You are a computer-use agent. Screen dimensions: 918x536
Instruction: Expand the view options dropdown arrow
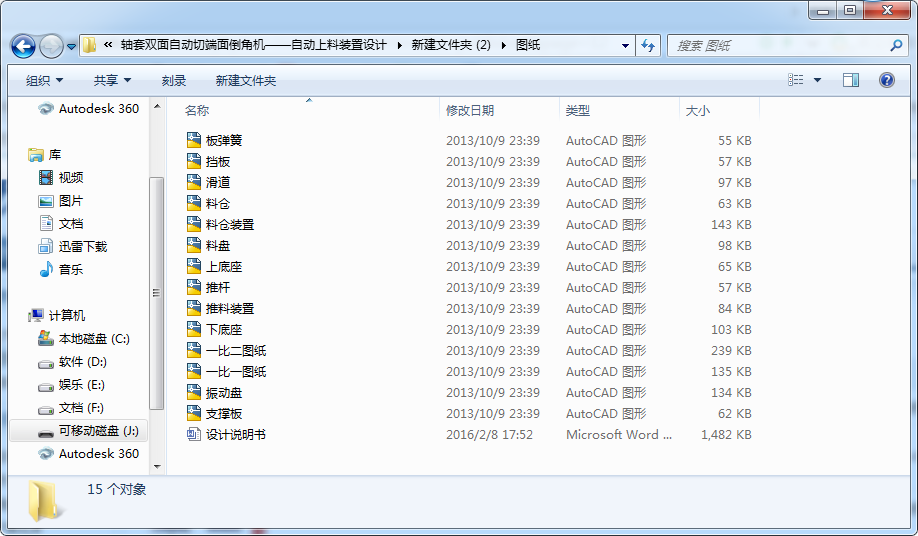817,80
